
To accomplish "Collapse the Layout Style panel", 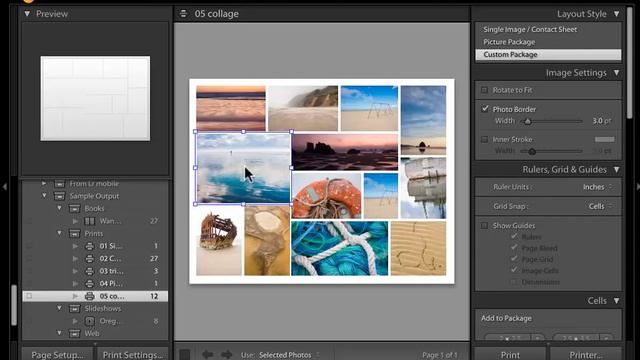I will click(x=616, y=14).
